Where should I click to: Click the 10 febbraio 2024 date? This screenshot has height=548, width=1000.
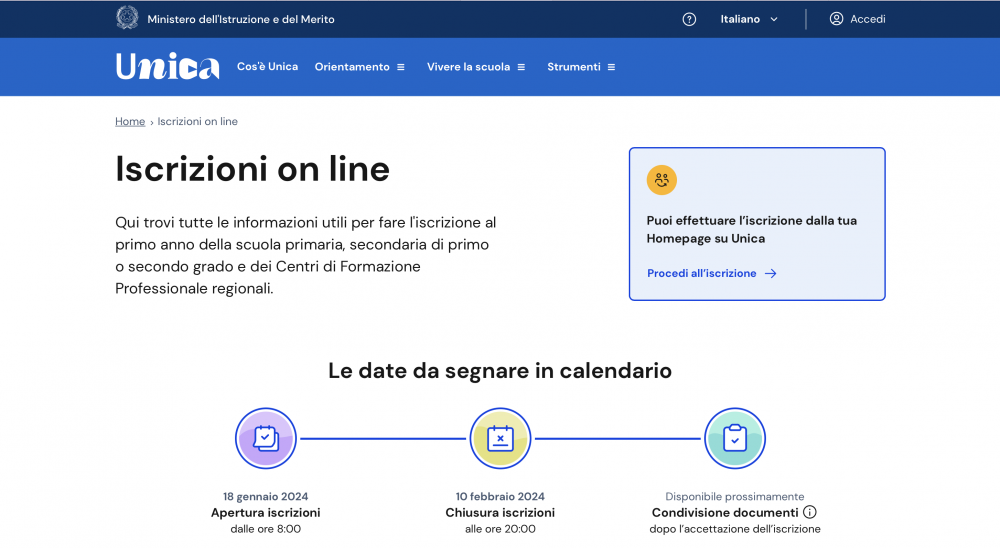(x=500, y=496)
